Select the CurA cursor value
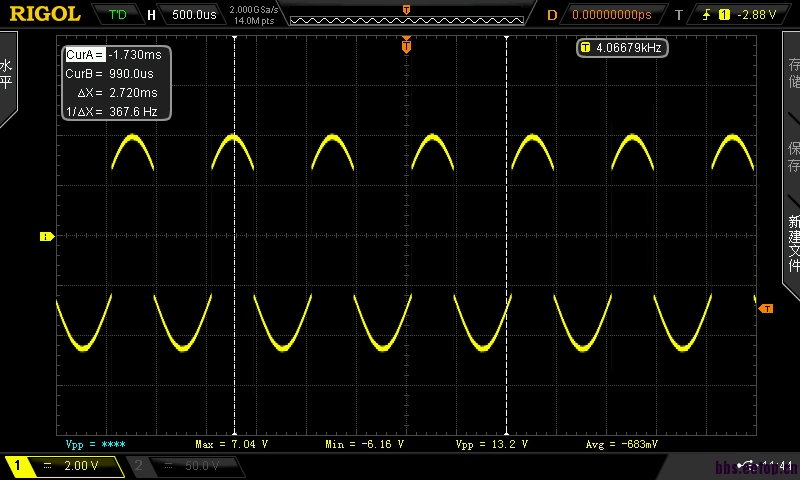This screenshot has width=800, height=480. click(x=135, y=55)
